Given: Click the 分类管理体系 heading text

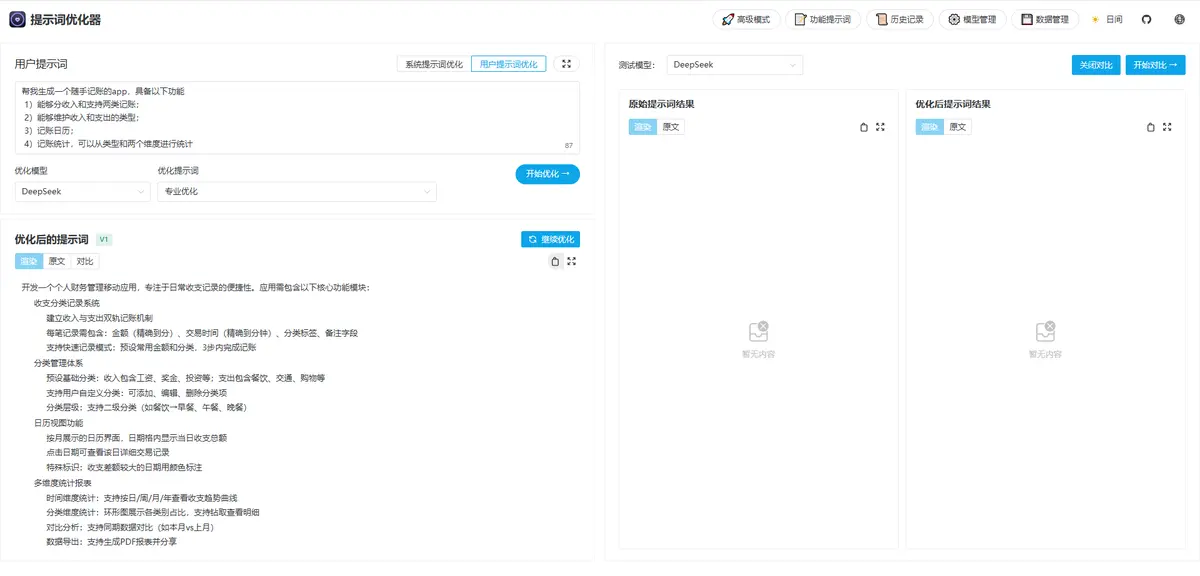Looking at the screenshot, I should point(59,363).
